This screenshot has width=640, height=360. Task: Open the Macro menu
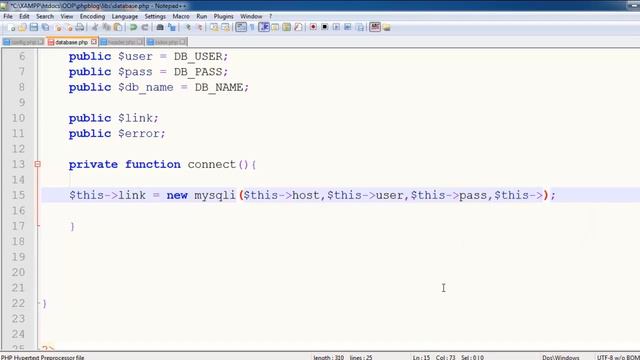(181, 16)
